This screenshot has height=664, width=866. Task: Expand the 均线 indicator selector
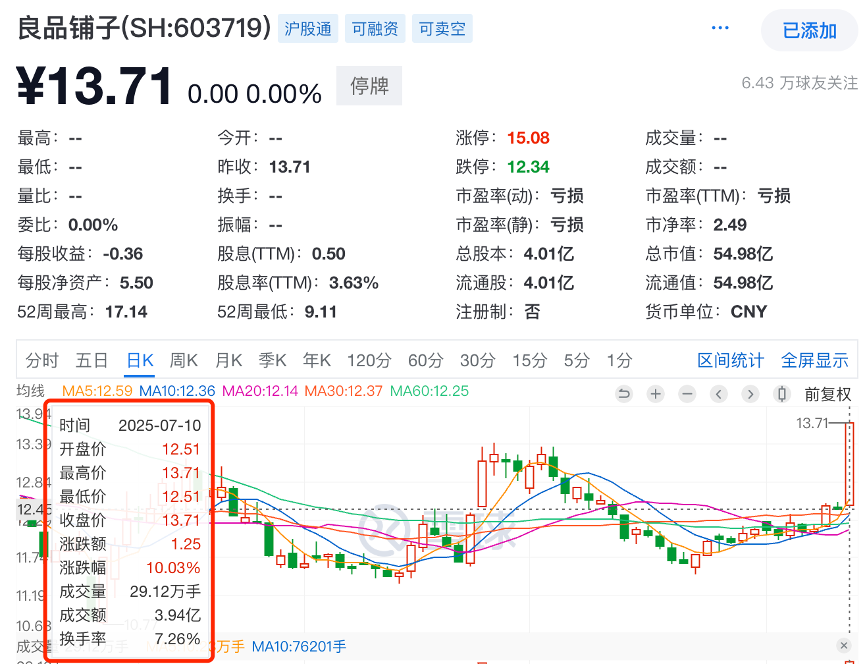pyautogui.click(x=30, y=391)
